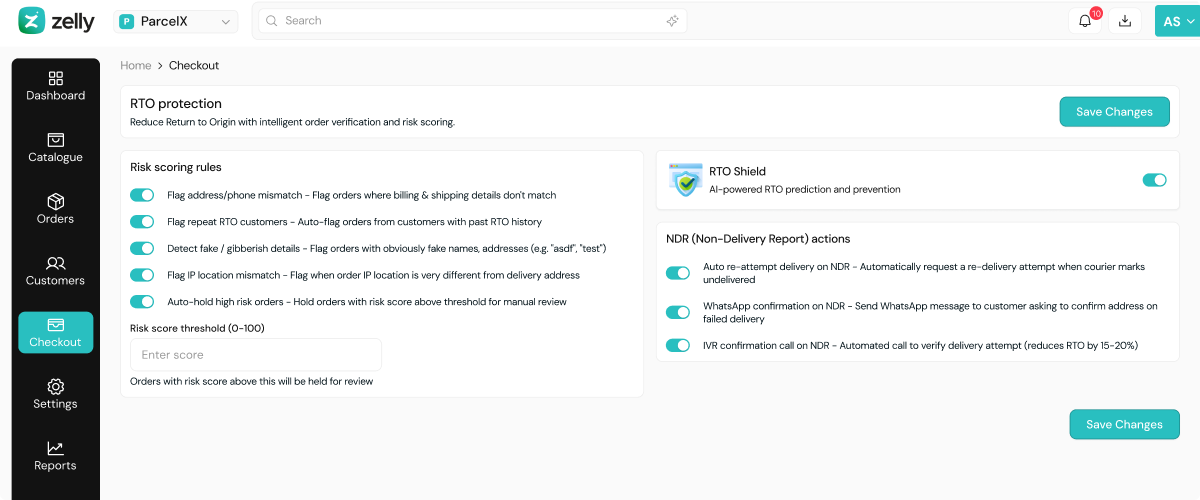The image size is (1200, 500).
Task: Toggle Detect fake / gibberish details
Action: (142, 248)
